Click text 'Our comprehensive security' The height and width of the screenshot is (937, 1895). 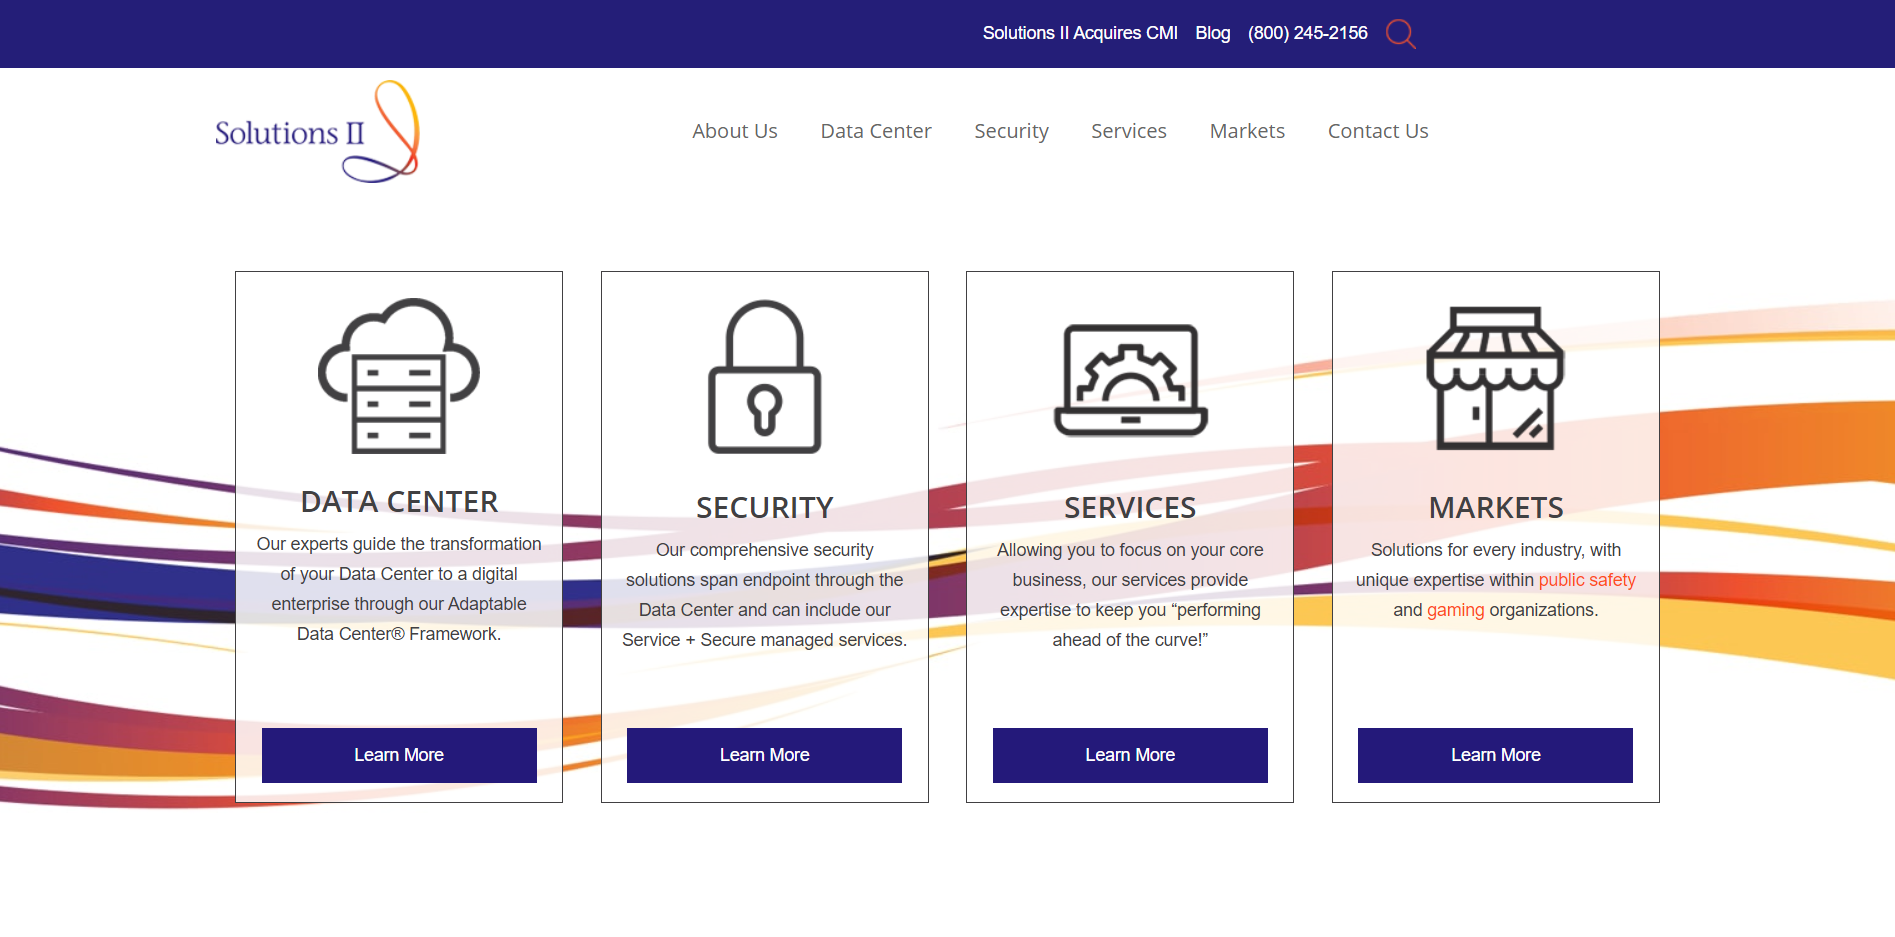point(765,550)
